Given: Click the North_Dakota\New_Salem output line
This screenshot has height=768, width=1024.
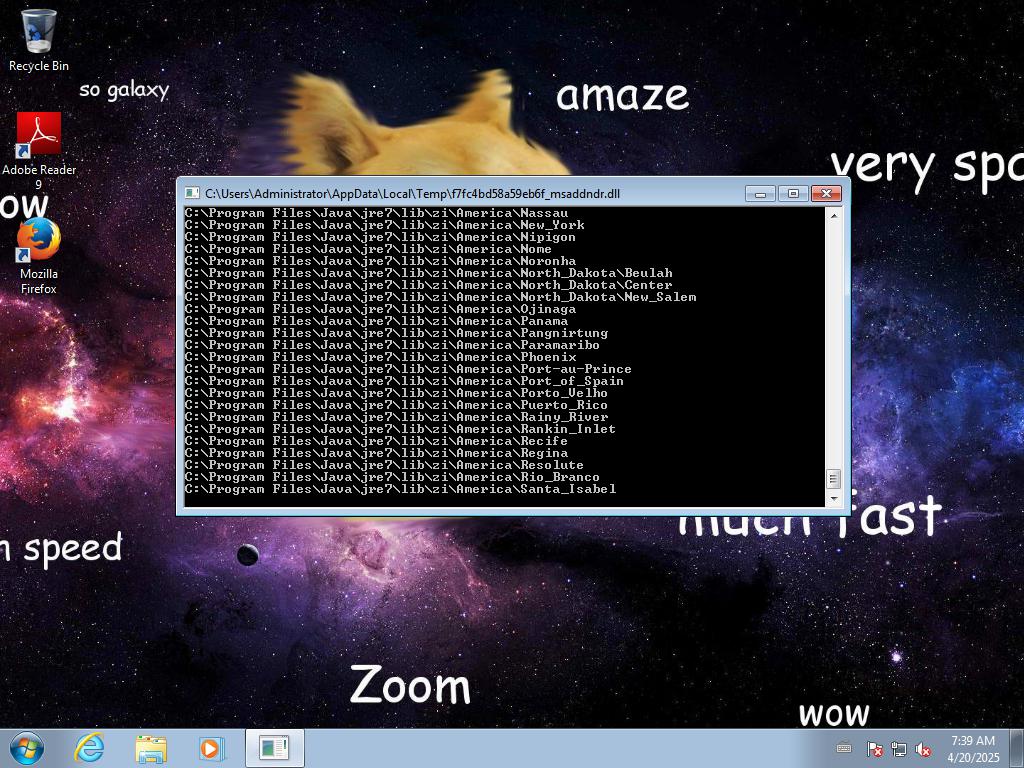Looking at the screenshot, I should 440,297.
